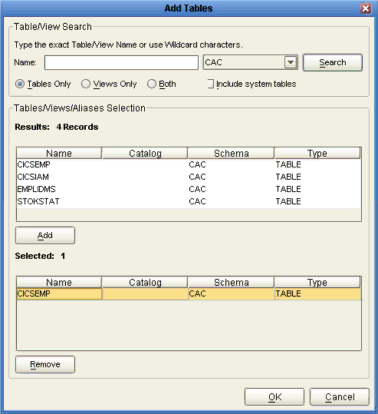
Task: Cancel the Add Tables dialog
Action: [340, 397]
